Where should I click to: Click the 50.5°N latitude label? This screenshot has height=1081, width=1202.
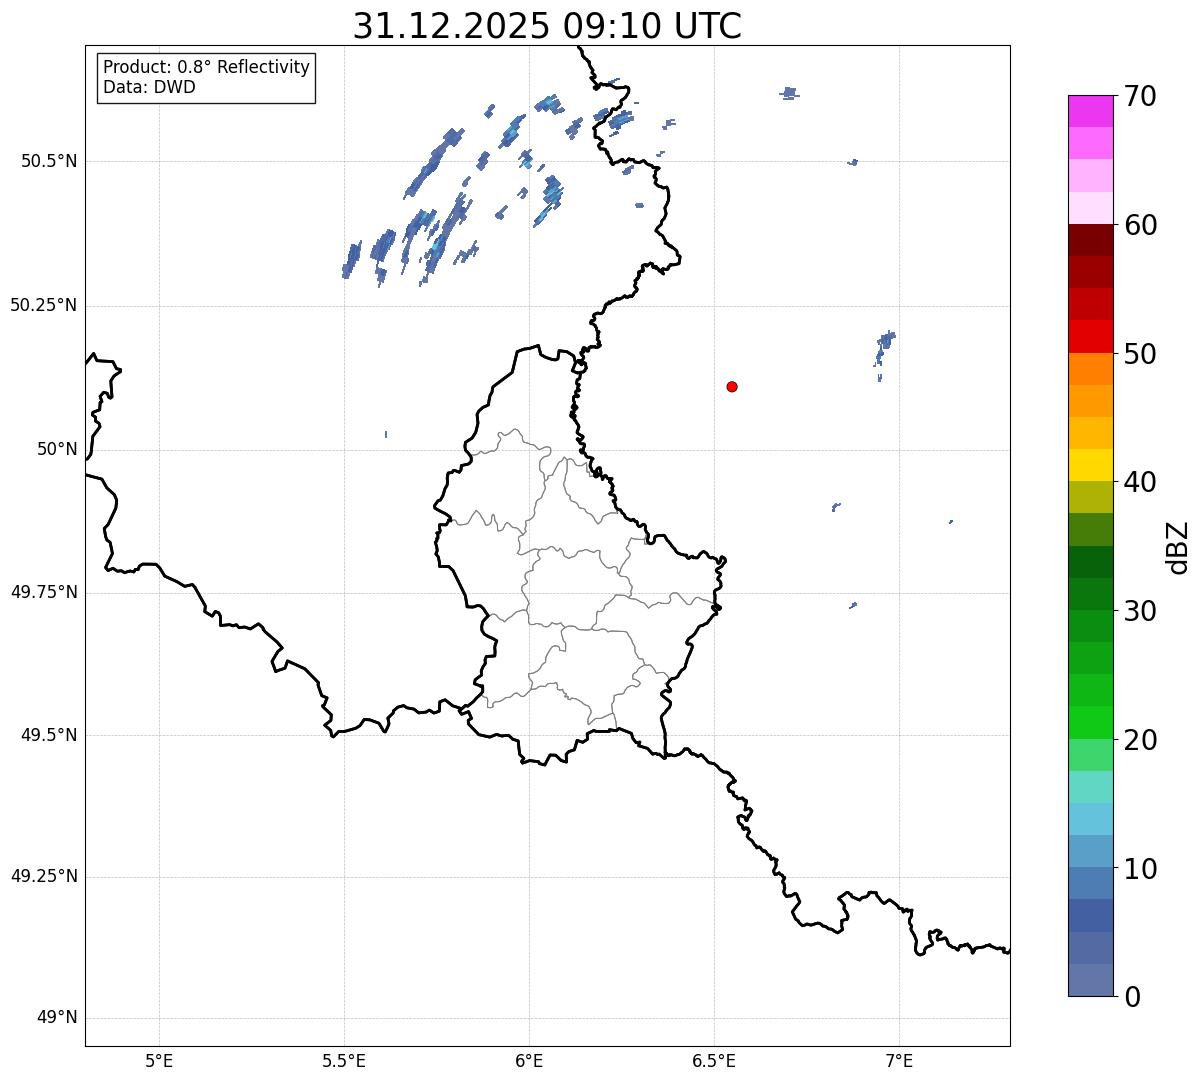pyautogui.click(x=49, y=161)
